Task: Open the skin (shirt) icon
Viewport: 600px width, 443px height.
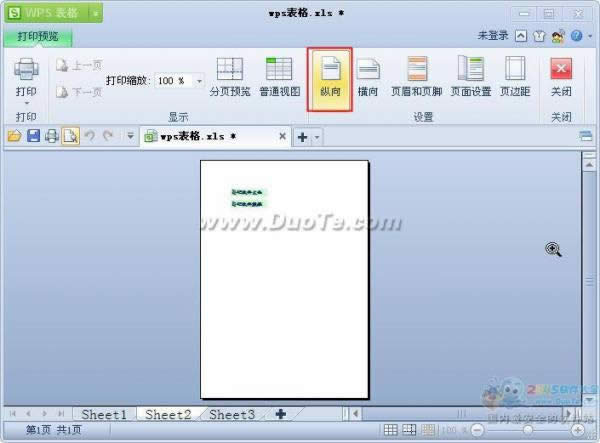Action: pyautogui.click(x=539, y=36)
